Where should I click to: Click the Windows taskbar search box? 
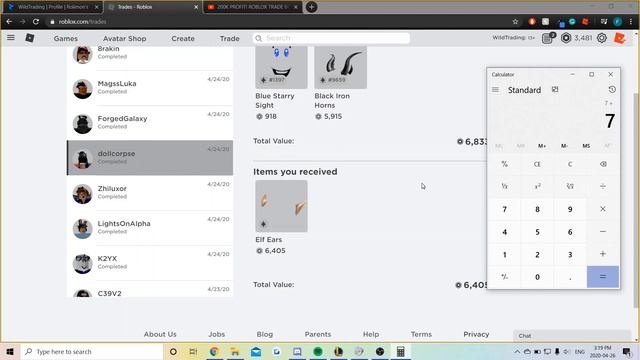(x=91, y=351)
